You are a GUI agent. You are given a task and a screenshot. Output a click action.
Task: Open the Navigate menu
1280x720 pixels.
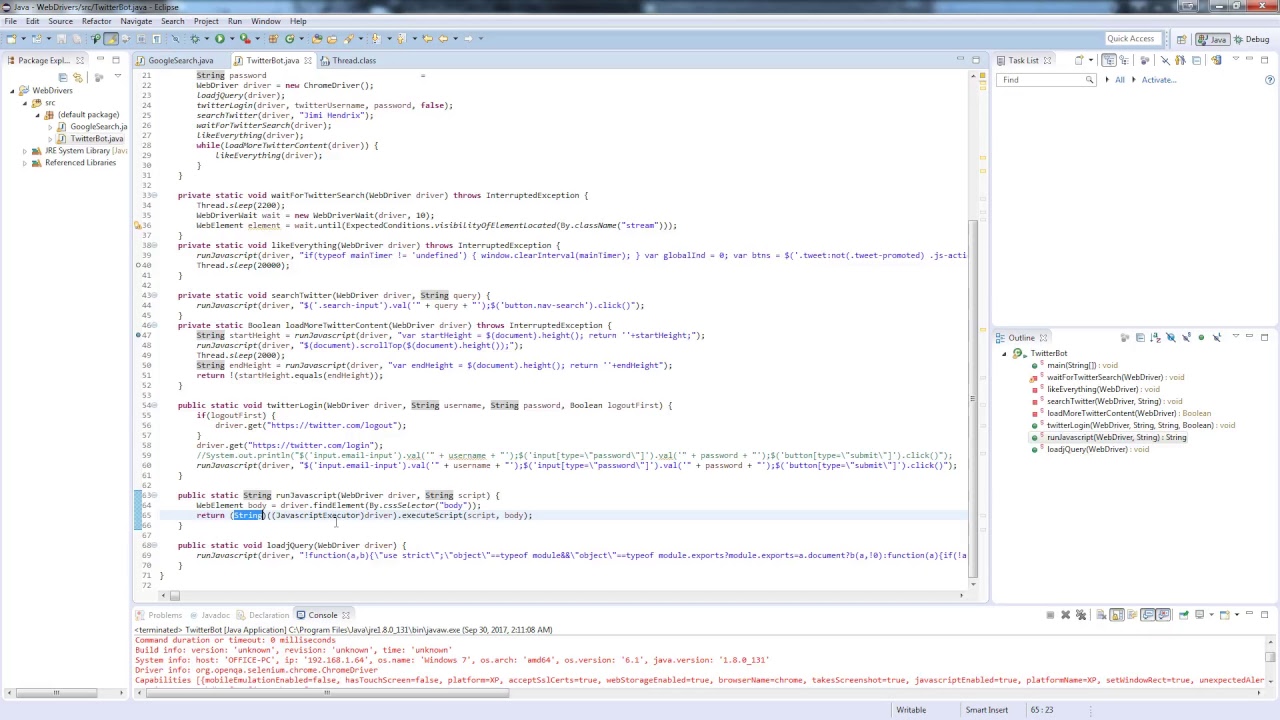(136, 21)
